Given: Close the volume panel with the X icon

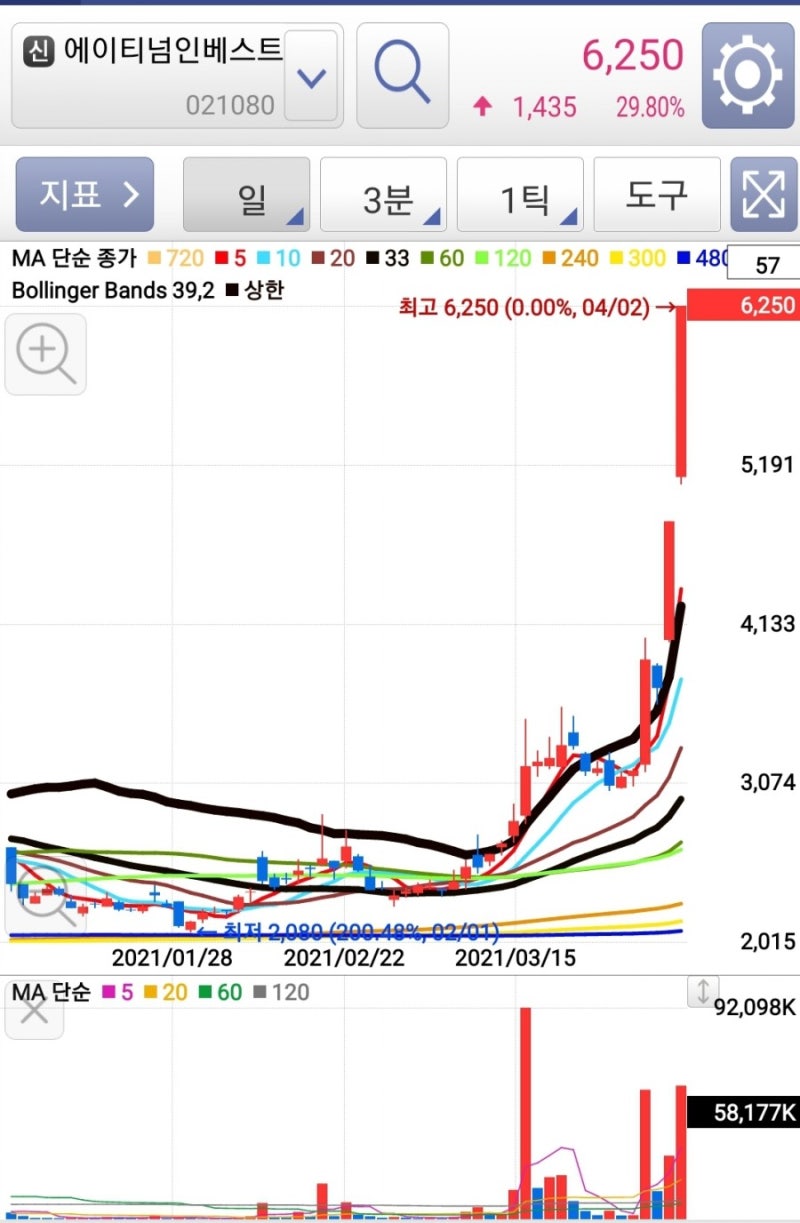Looking at the screenshot, I should 34,1011.
